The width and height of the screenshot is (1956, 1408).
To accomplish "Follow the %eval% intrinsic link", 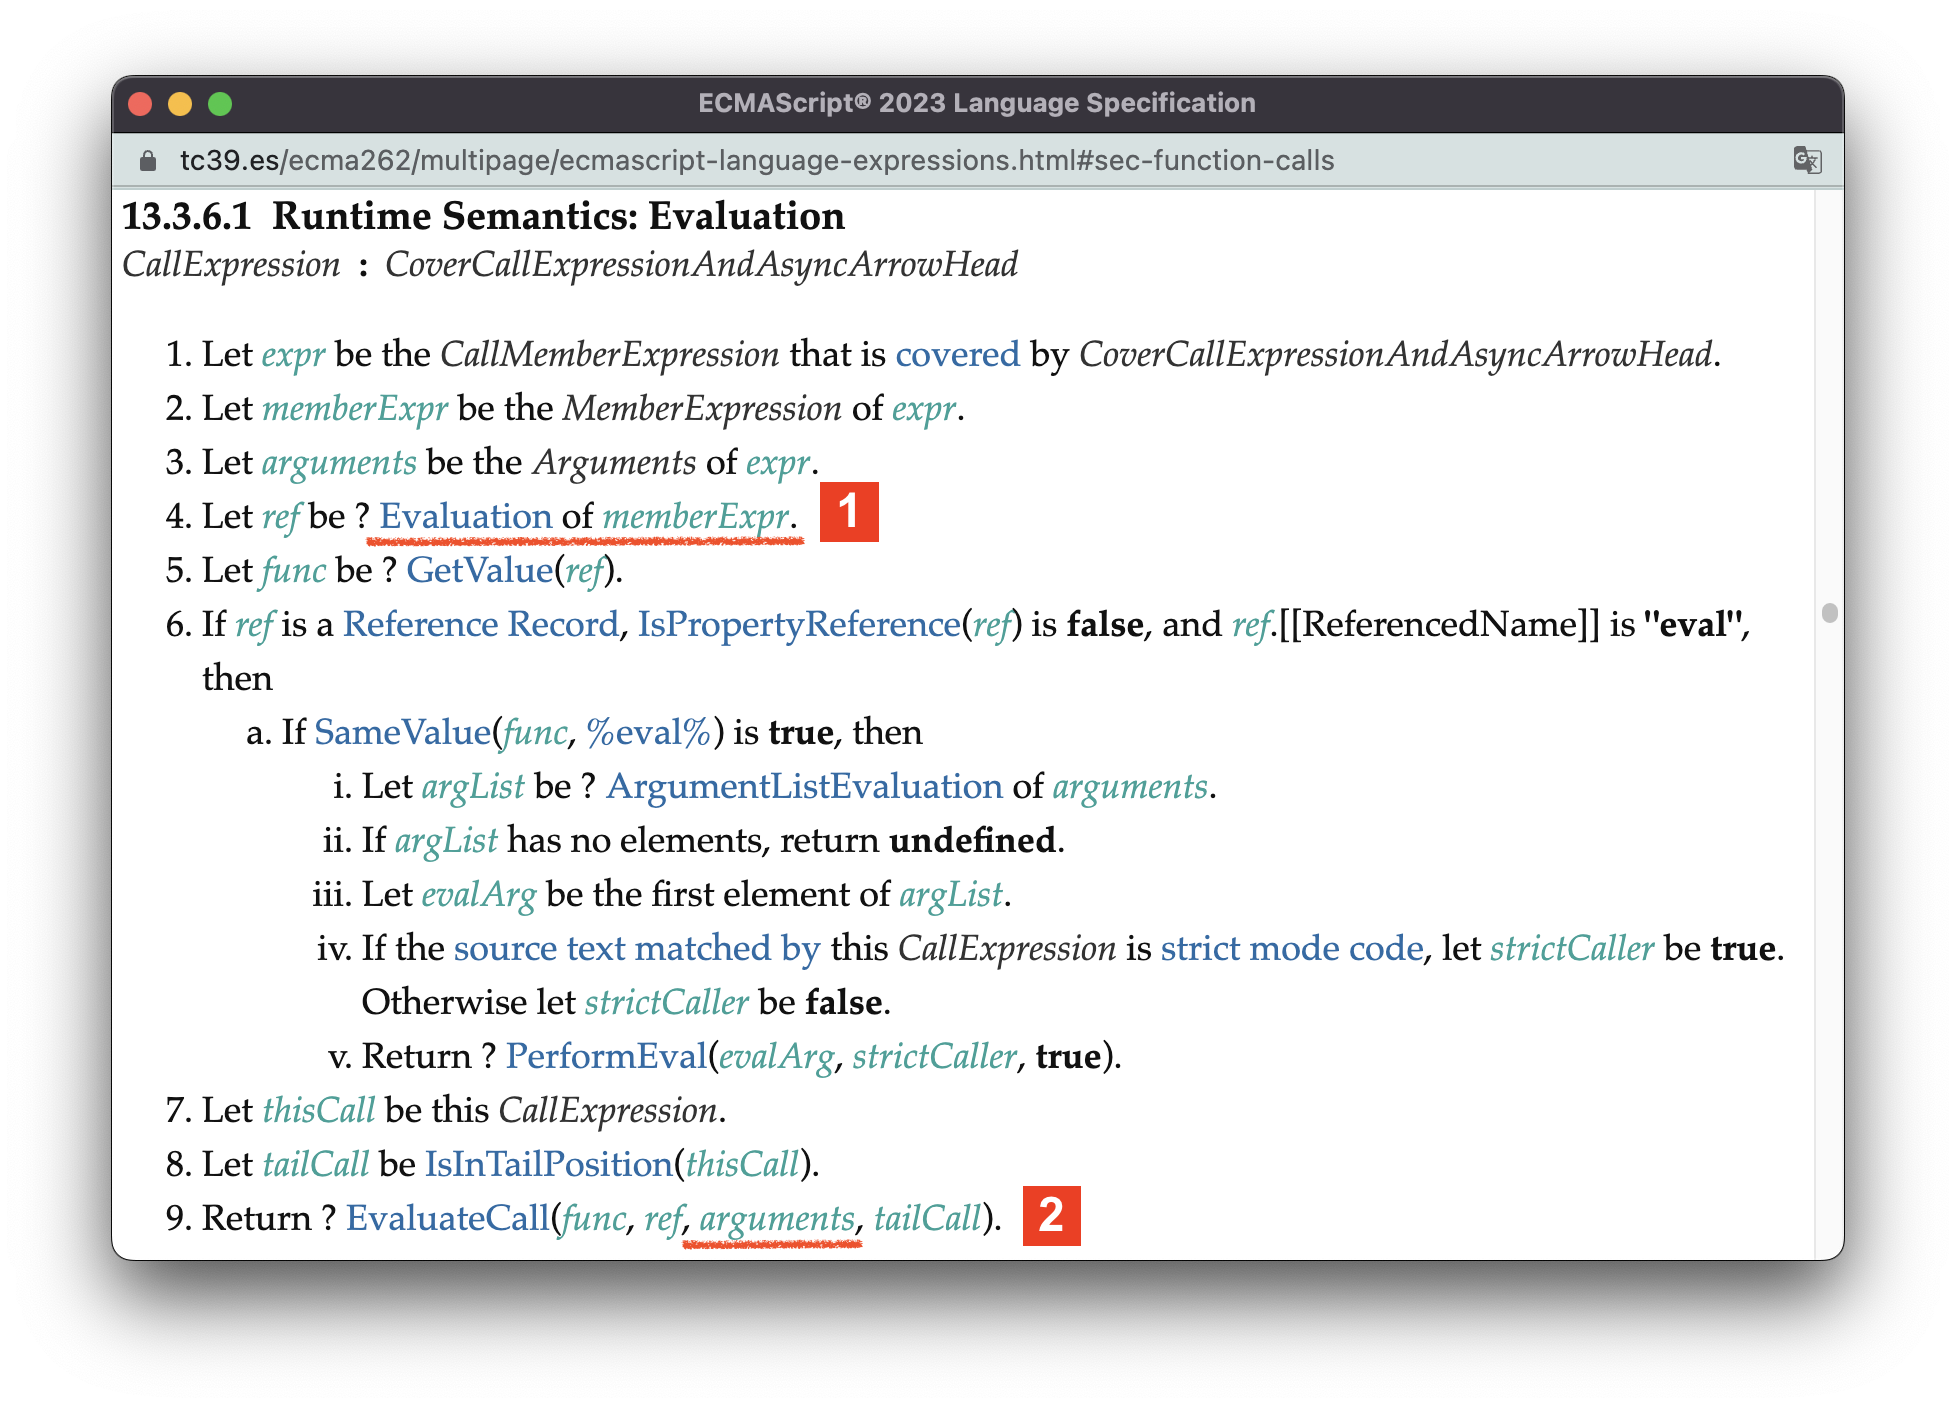I will coord(648,732).
